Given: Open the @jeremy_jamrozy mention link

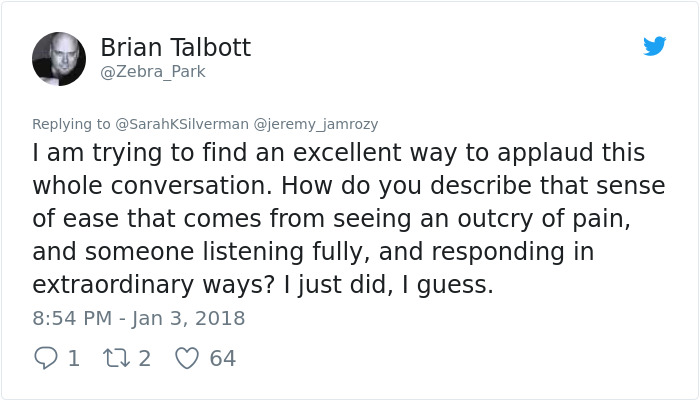Looking at the screenshot, I should click(x=316, y=124).
